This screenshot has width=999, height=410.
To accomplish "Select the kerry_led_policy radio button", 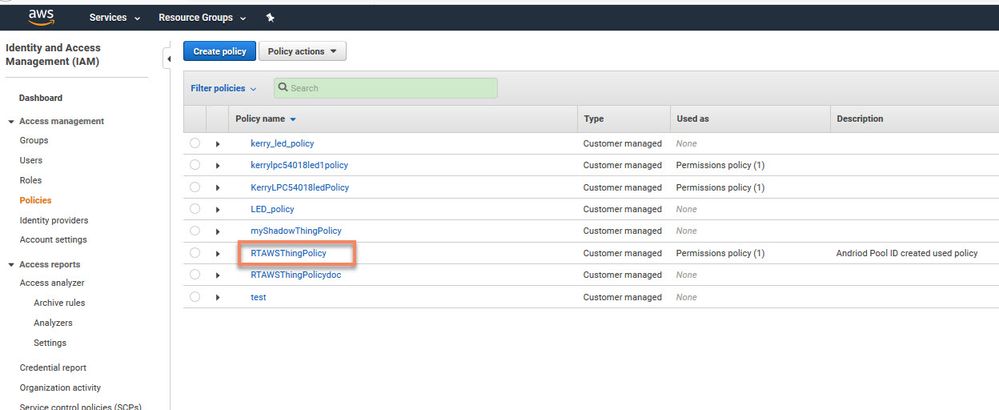I will click(x=195, y=144).
